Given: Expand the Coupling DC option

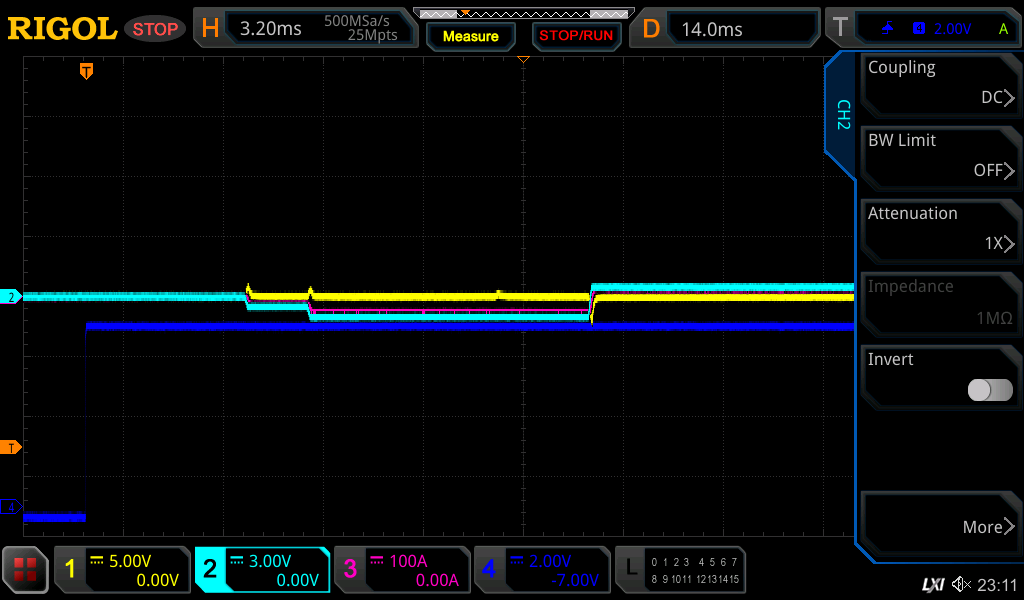Looking at the screenshot, I should pyautogui.click(x=940, y=83).
